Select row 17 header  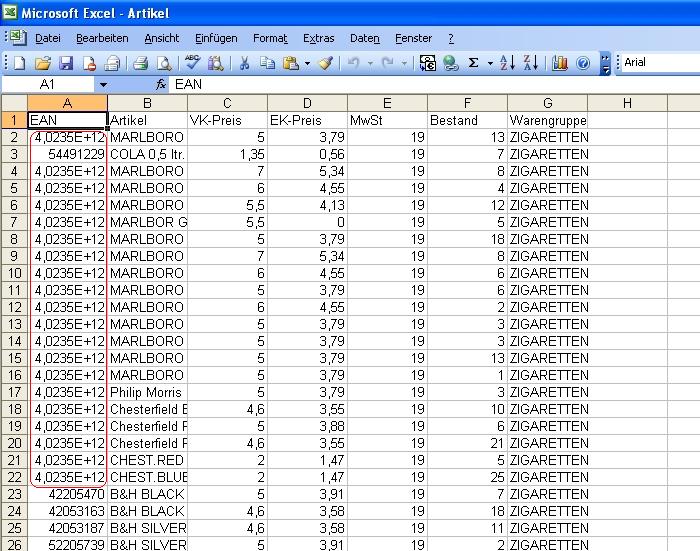point(14,392)
